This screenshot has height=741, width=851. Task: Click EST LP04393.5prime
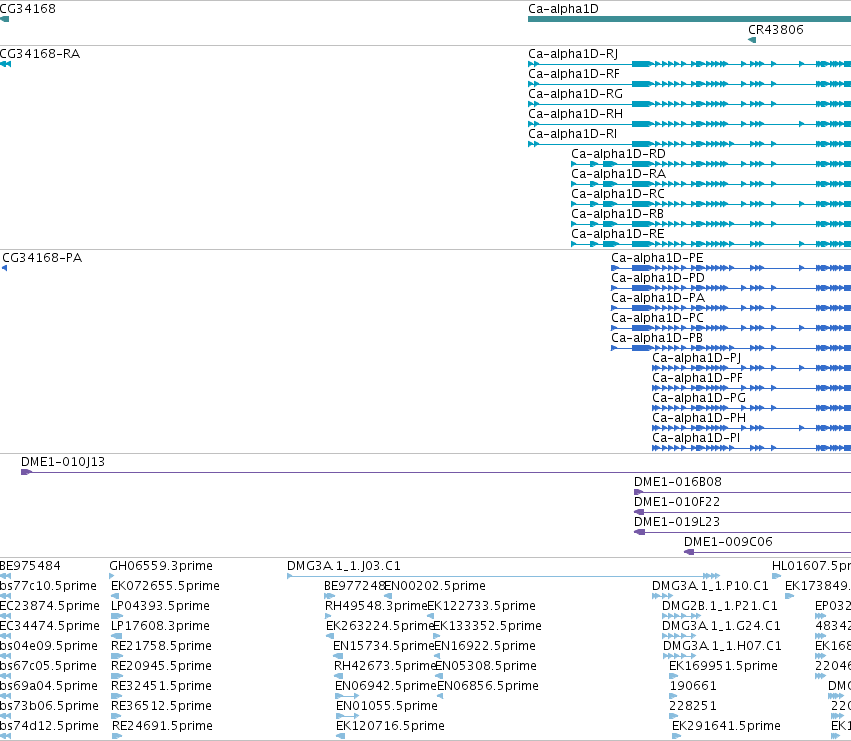160,606
